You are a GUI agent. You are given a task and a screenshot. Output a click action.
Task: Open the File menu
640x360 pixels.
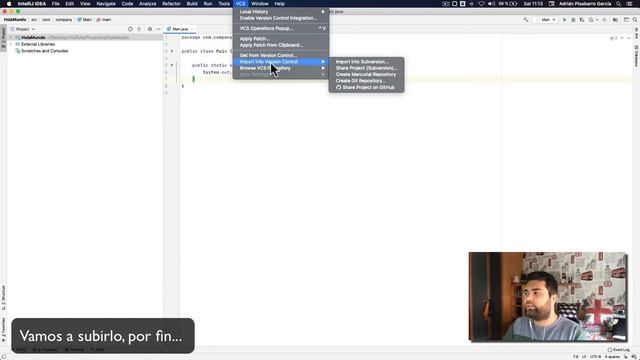coord(56,4)
